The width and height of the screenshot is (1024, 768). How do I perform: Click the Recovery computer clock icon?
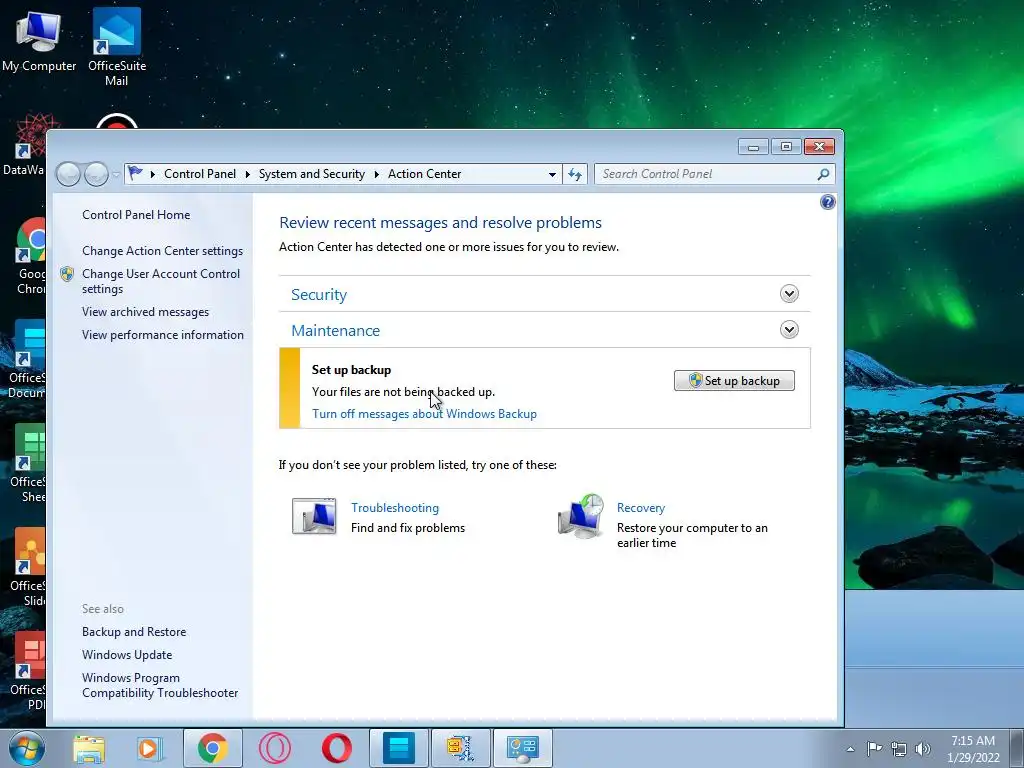(581, 516)
